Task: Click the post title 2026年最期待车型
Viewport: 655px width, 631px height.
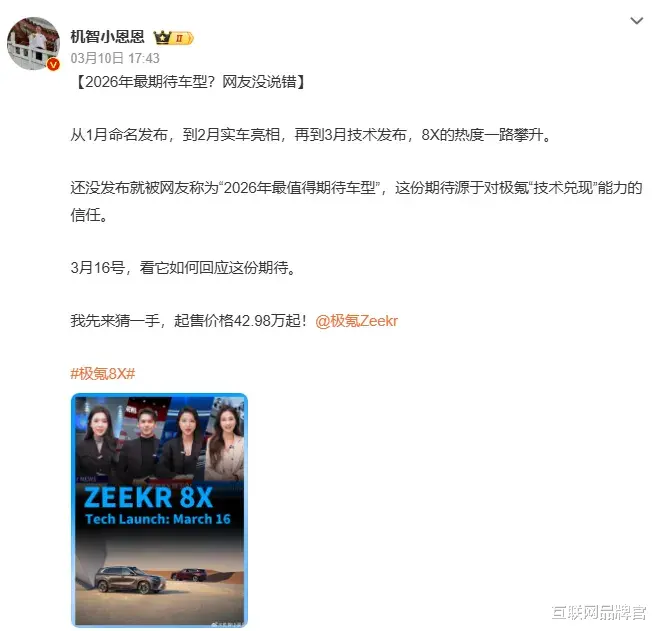Action: click(190, 82)
